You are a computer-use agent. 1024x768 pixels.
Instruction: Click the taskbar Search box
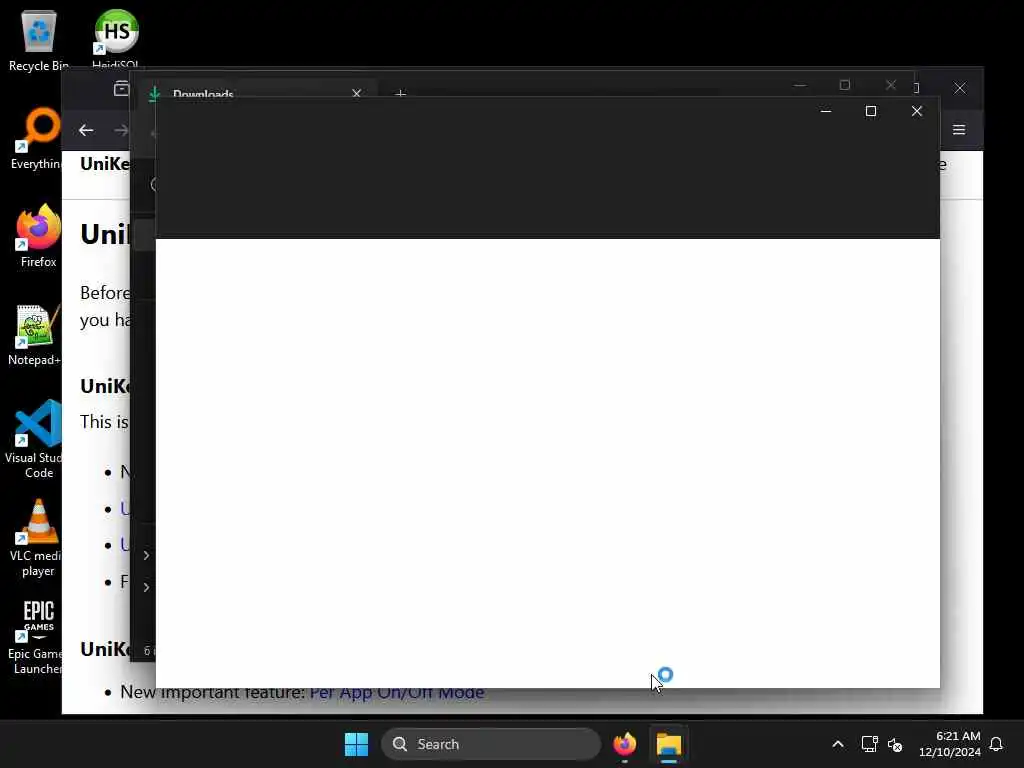[x=490, y=744]
